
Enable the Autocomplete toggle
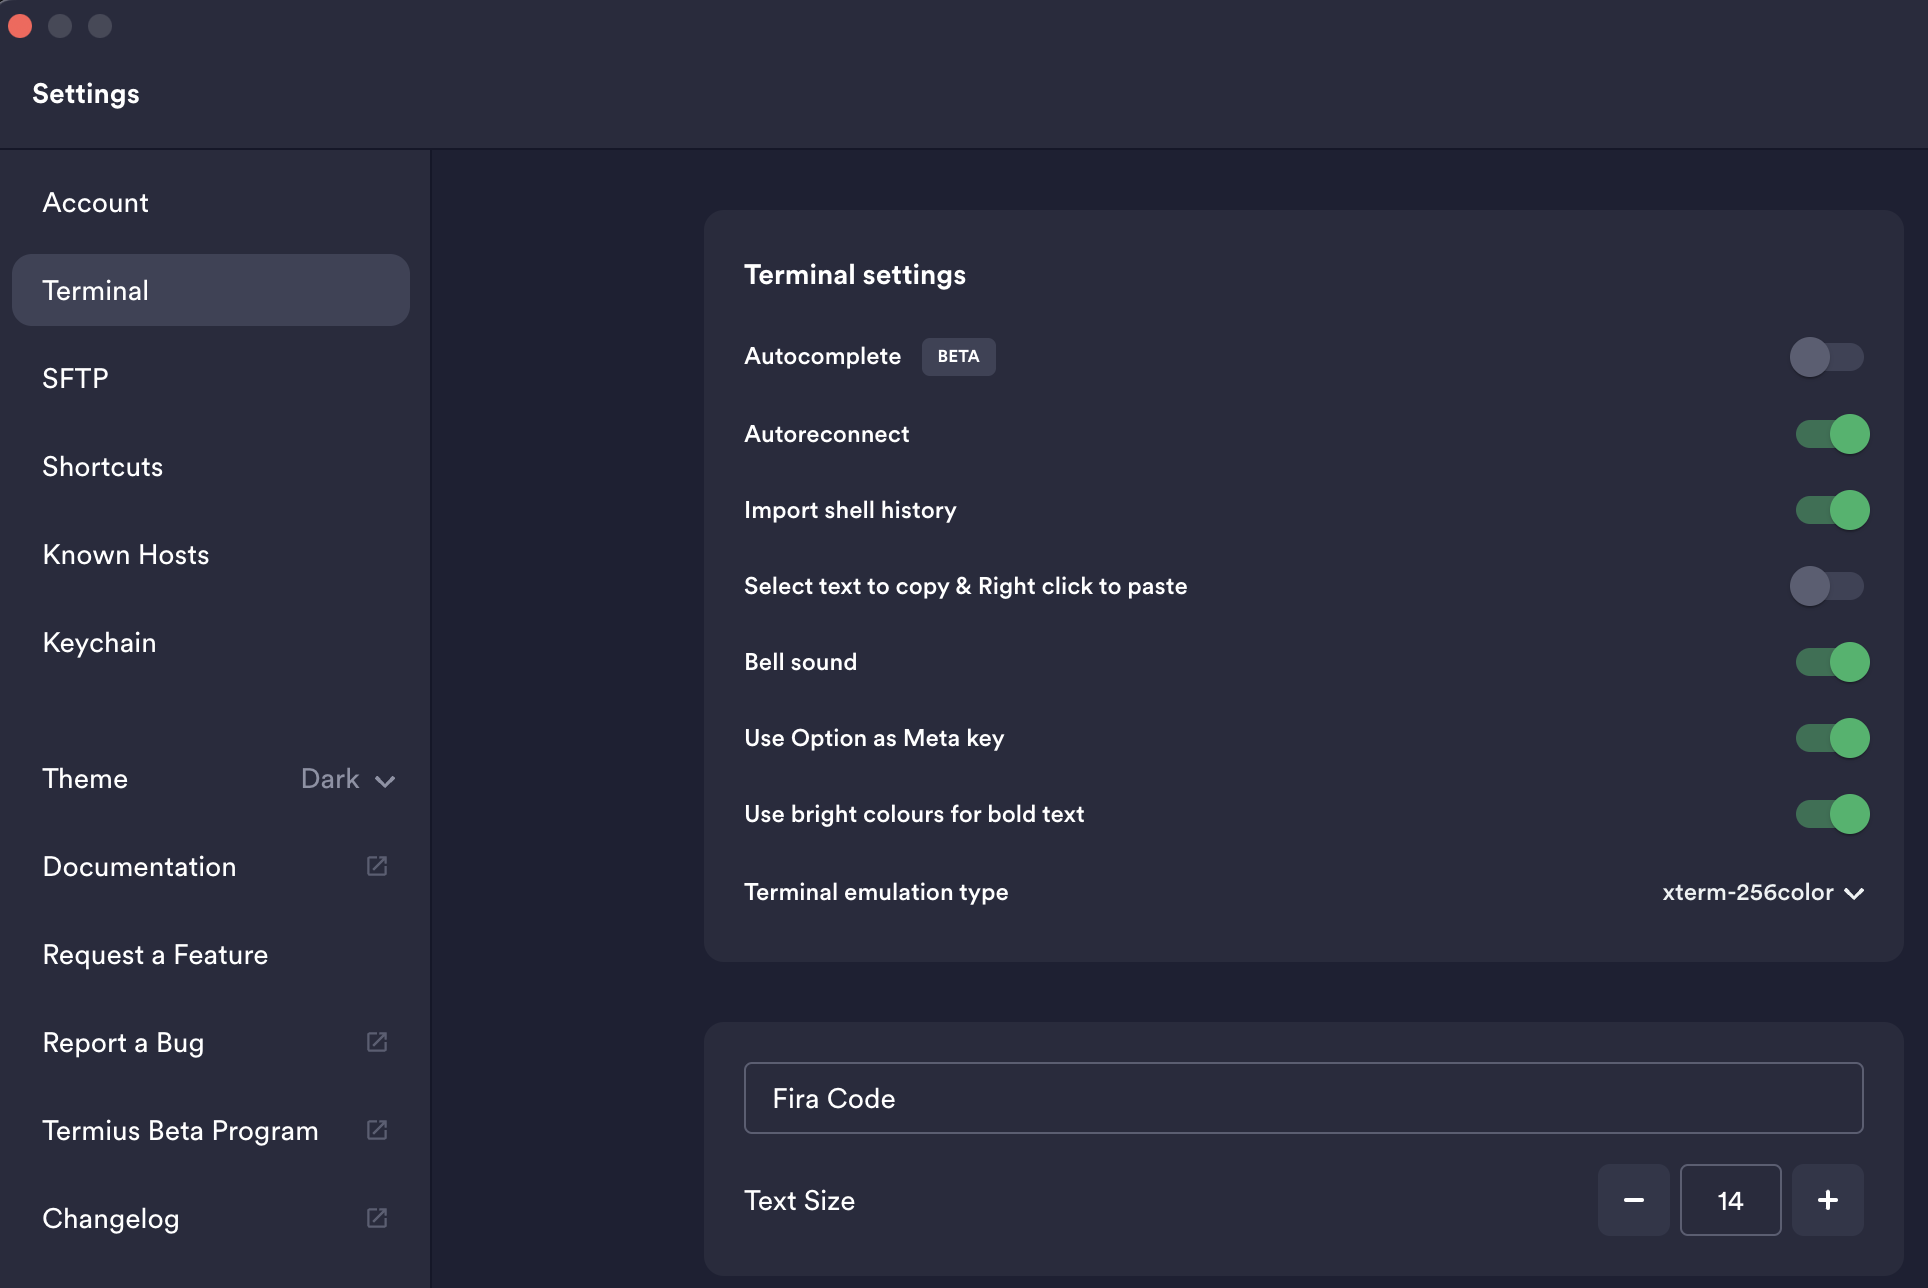(1827, 357)
